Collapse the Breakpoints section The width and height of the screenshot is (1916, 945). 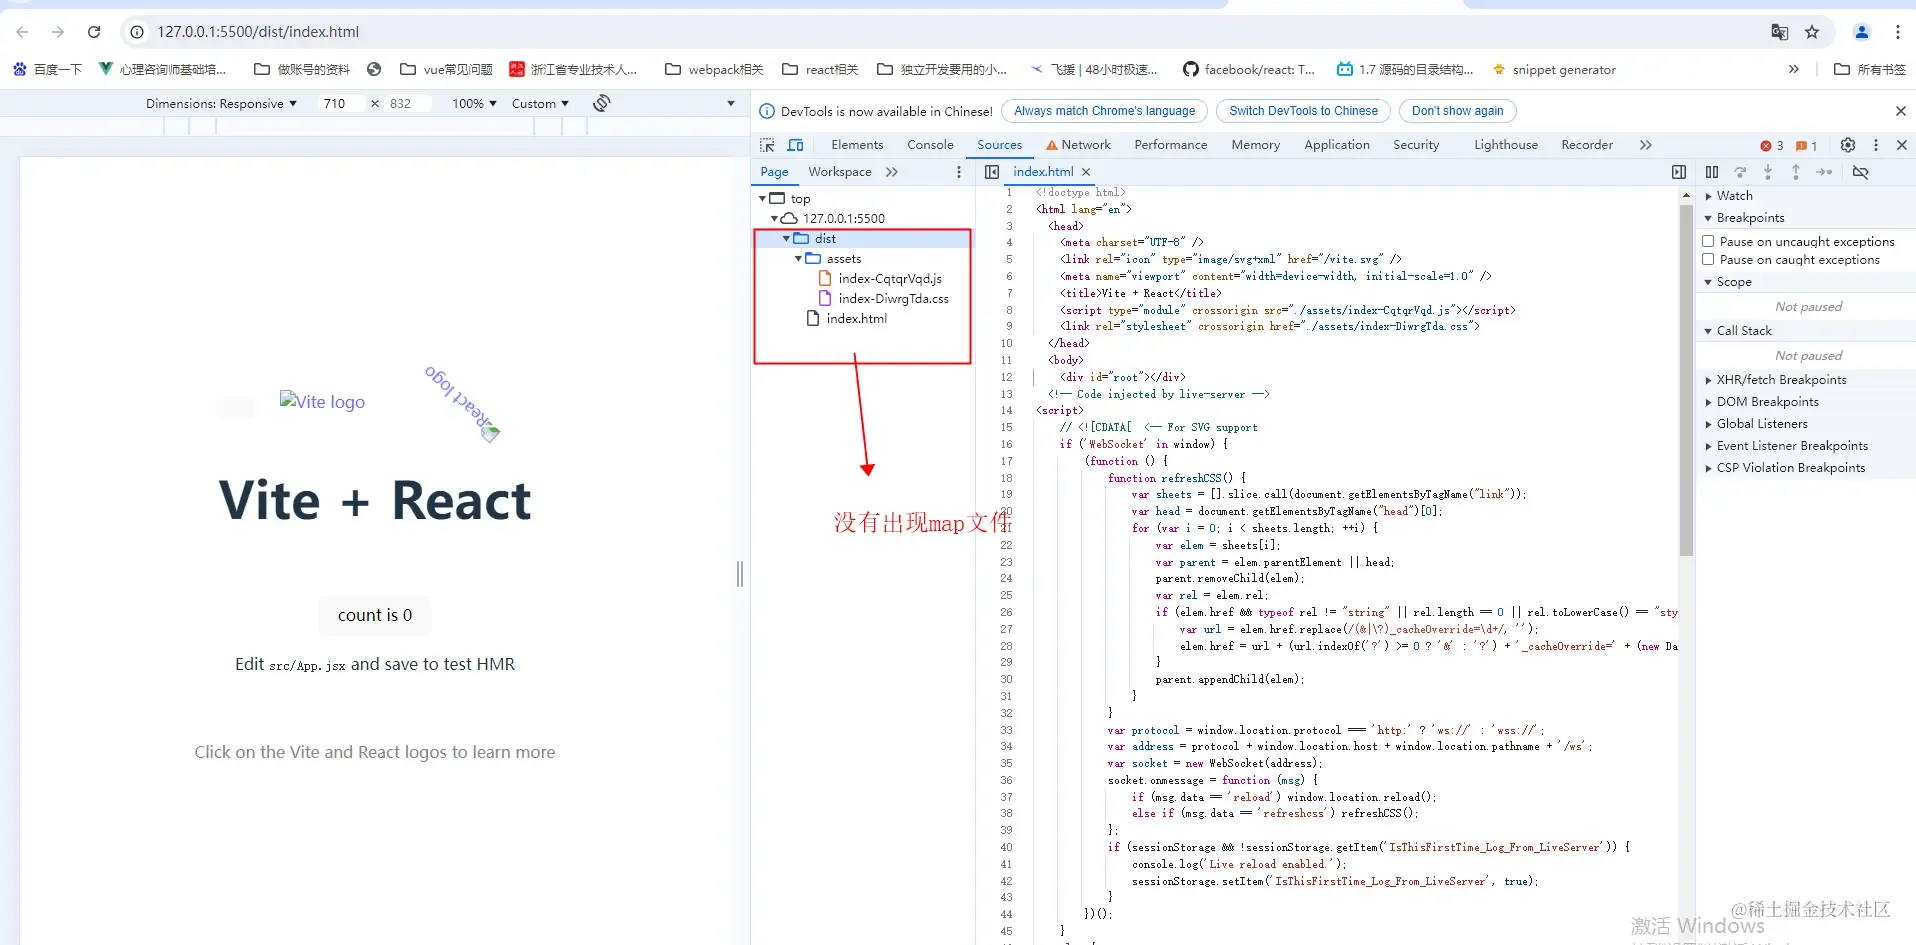click(1709, 218)
